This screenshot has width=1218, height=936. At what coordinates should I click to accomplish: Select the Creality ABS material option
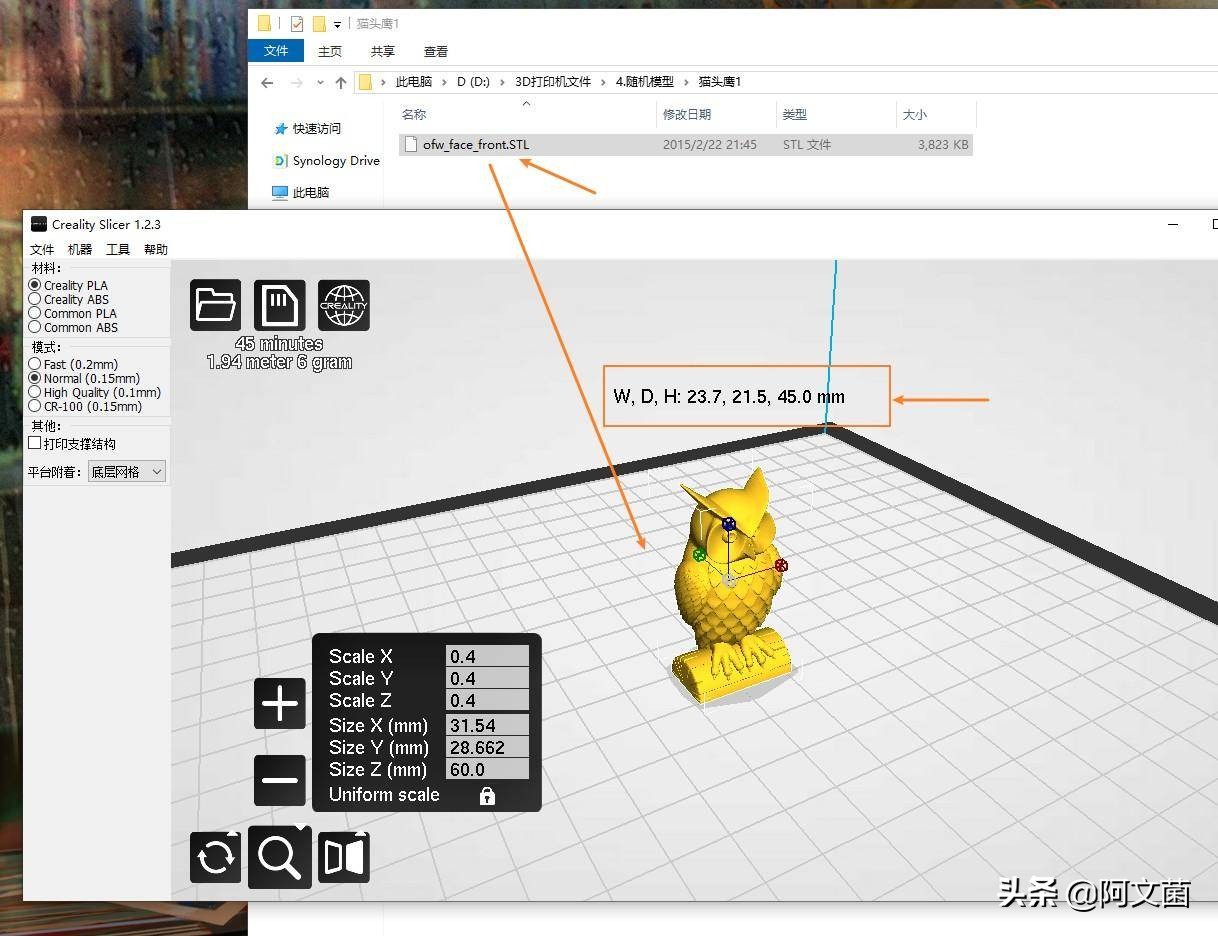[33, 299]
